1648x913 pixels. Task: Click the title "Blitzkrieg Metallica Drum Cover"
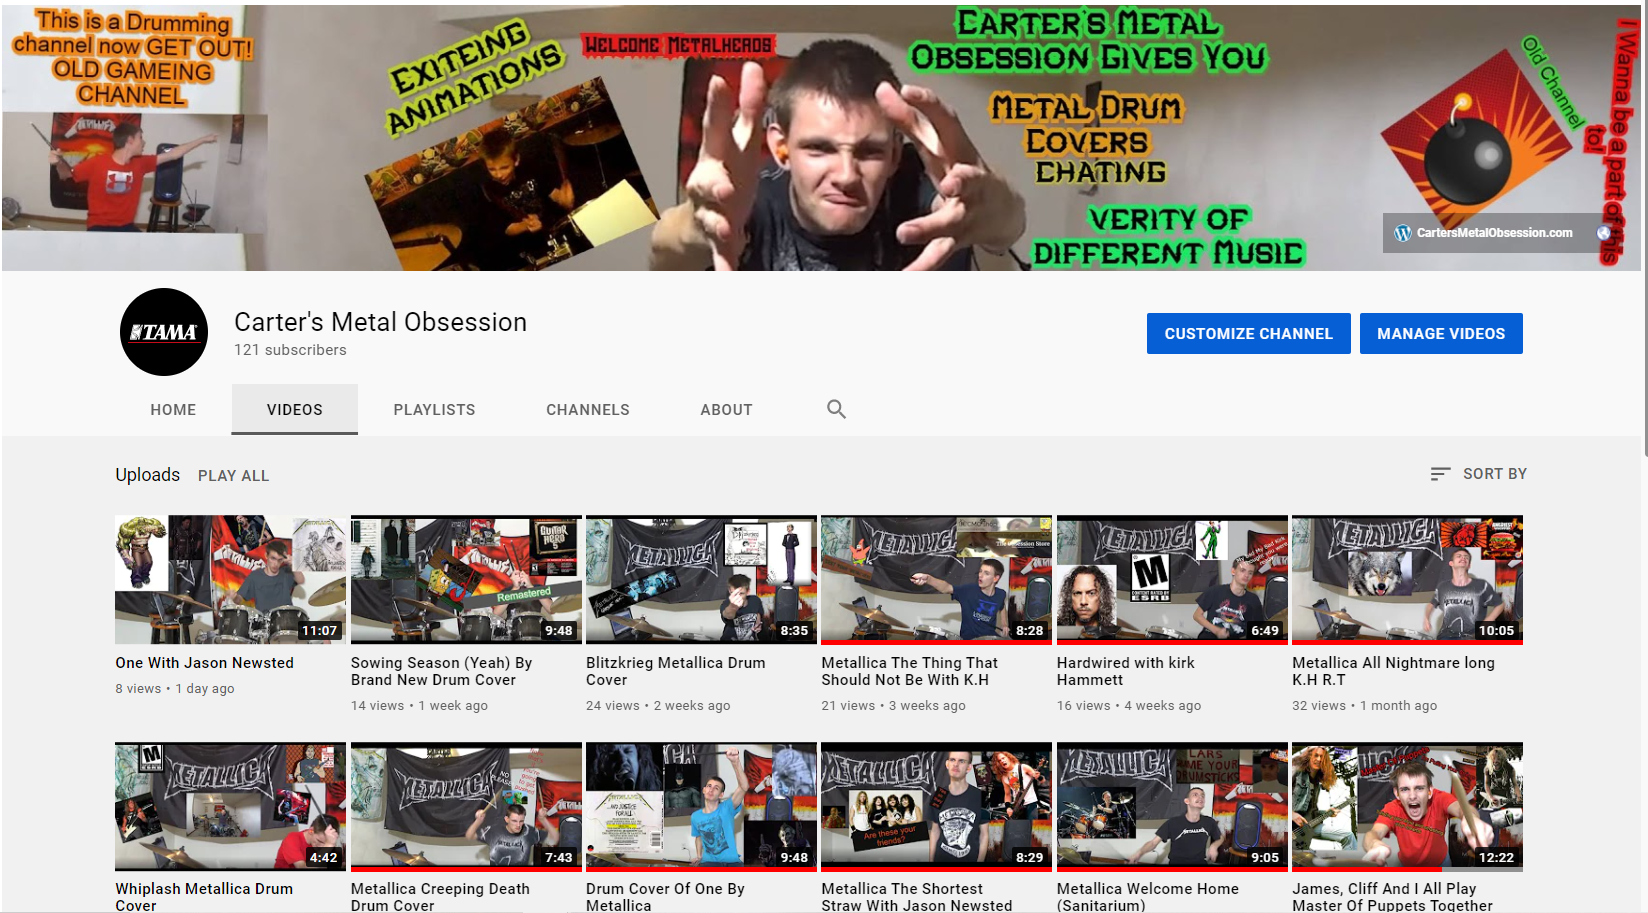[x=676, y=671]
